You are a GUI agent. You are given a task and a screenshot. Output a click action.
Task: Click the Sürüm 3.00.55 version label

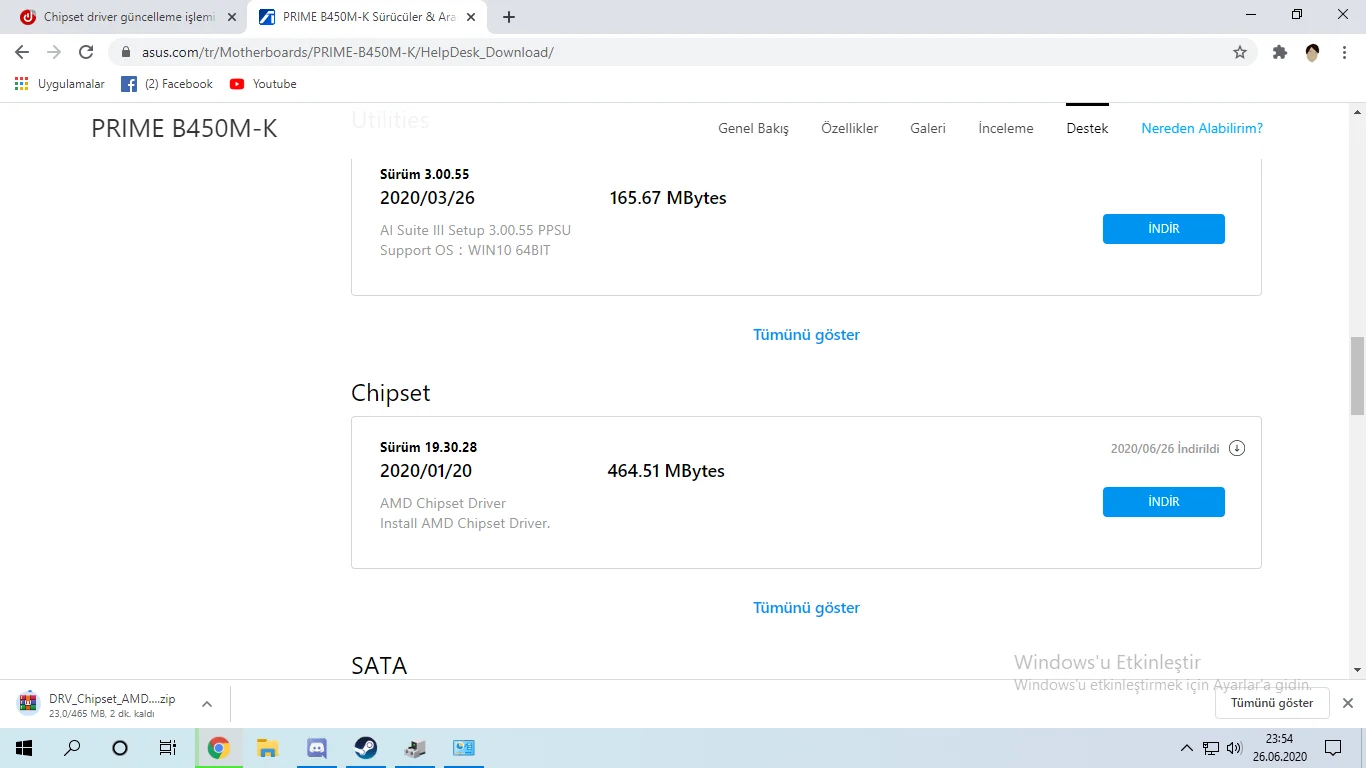click(x=424, y=174)
